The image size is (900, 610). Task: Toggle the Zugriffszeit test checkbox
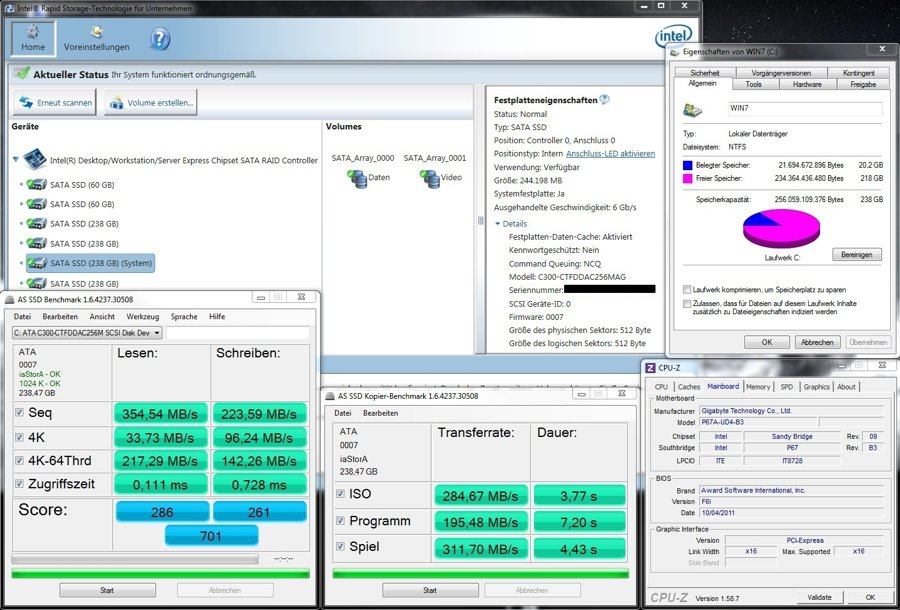(x=20, y=484)
